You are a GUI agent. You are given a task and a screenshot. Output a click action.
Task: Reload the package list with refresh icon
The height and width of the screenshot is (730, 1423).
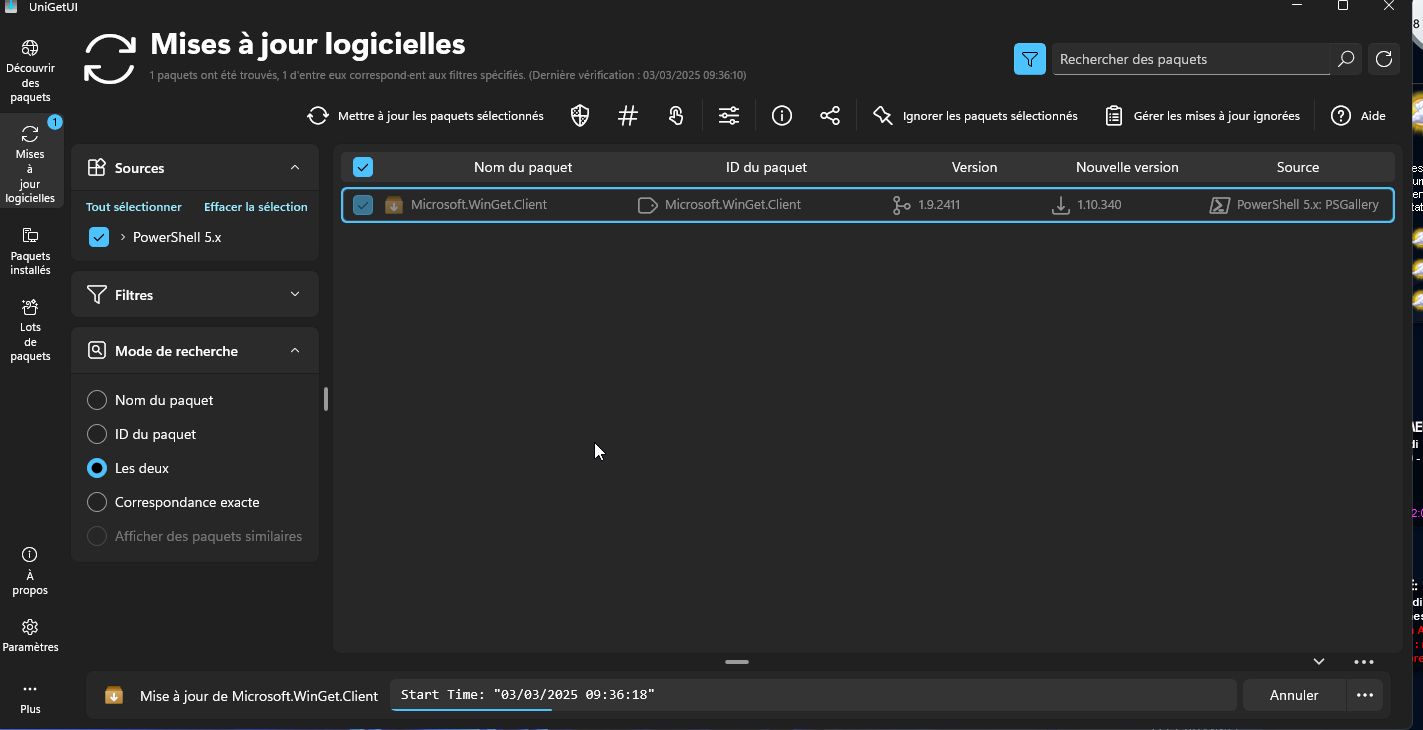point(1384,59)
